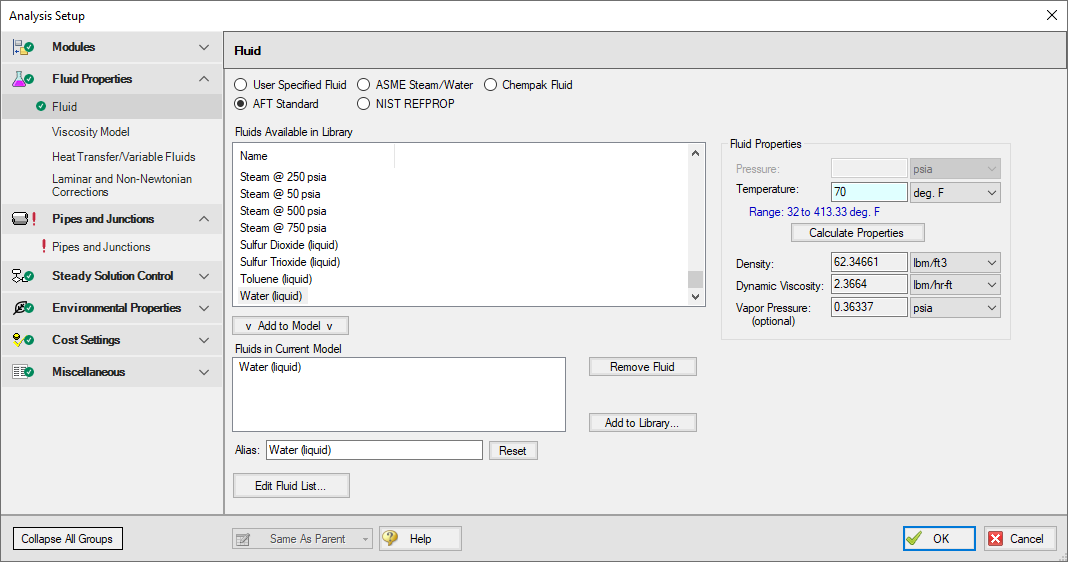The width and height of the screenshot is (1068, 562).
Task: Click the Cost Settings icon
Action: tap(24, 340)
